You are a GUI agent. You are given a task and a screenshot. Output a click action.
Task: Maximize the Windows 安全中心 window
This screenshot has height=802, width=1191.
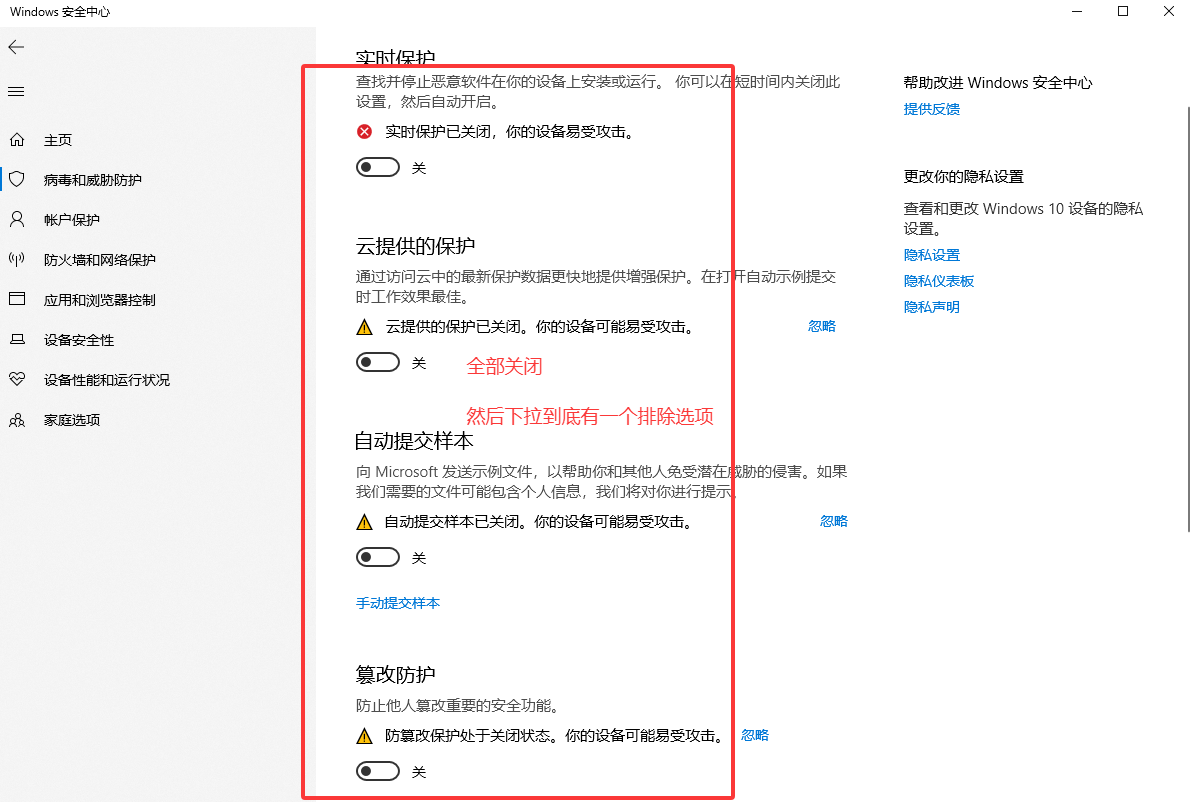coord(1123,11)
